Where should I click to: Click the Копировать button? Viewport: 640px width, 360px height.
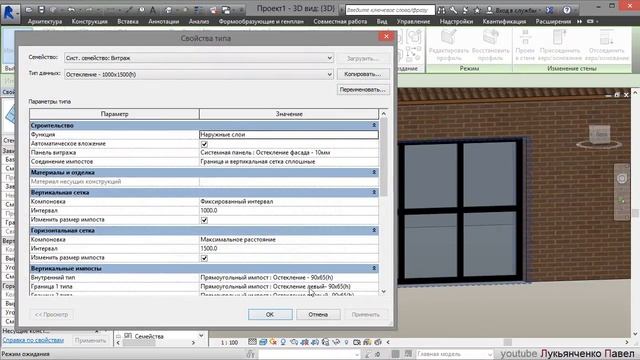coord(362,74)
